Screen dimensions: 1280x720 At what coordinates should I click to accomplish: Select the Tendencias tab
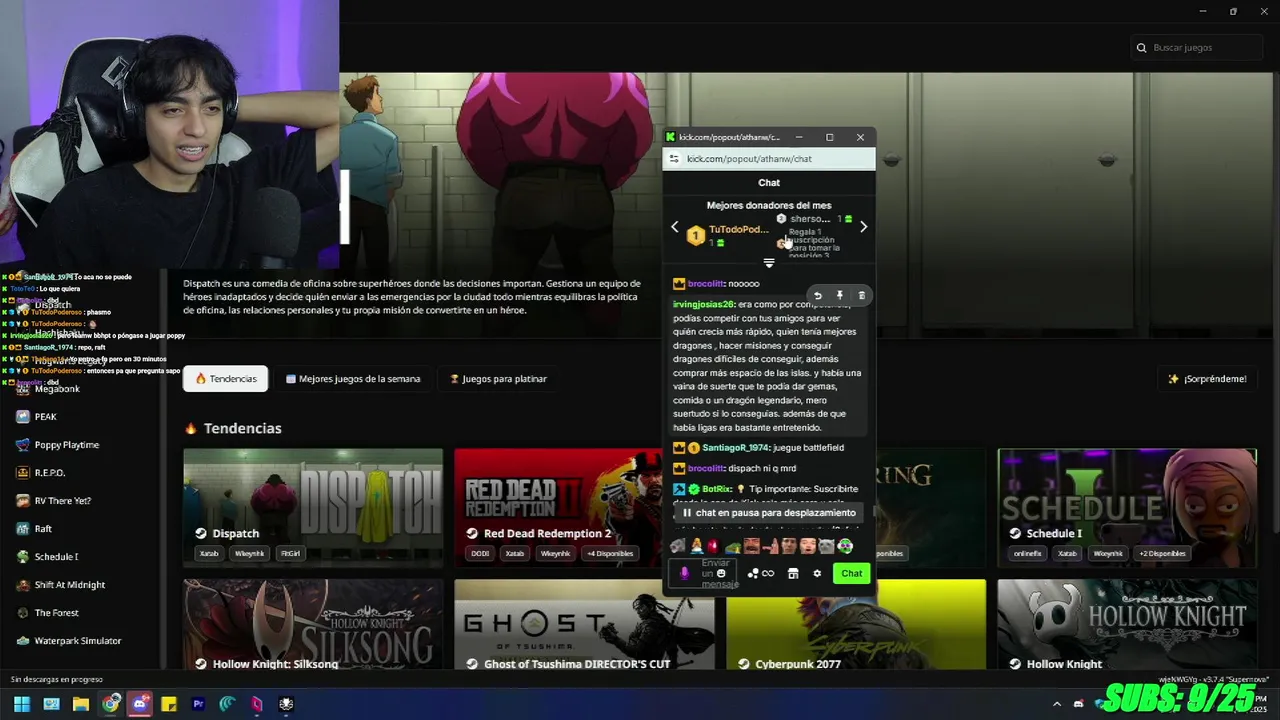click(x=226, y=379)
